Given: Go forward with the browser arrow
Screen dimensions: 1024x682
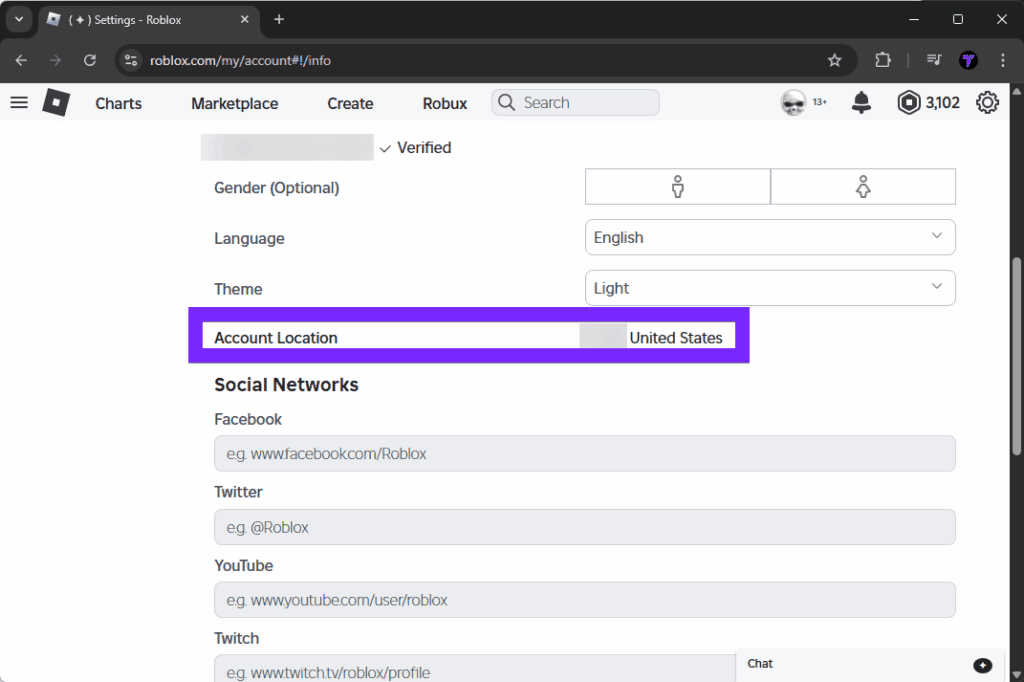Looking at the screenshot, I should pos(56,60).
